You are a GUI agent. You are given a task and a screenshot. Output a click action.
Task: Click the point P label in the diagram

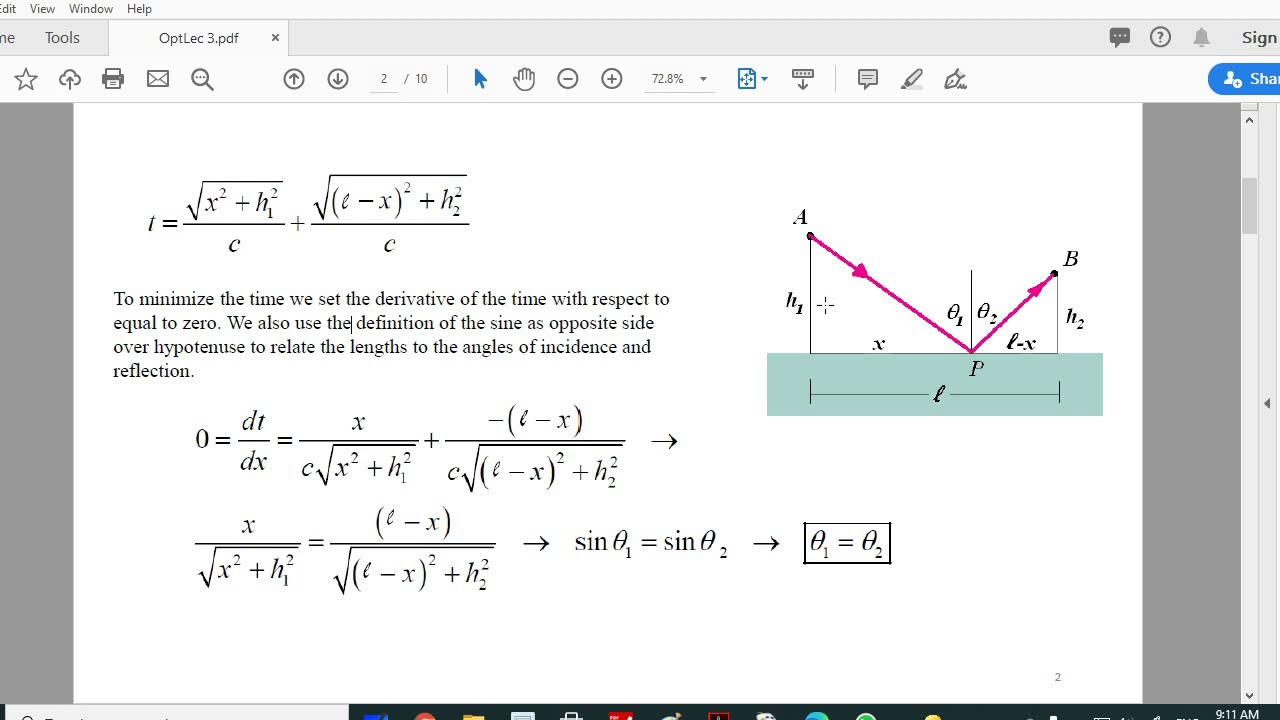click(x=977, y=370)
